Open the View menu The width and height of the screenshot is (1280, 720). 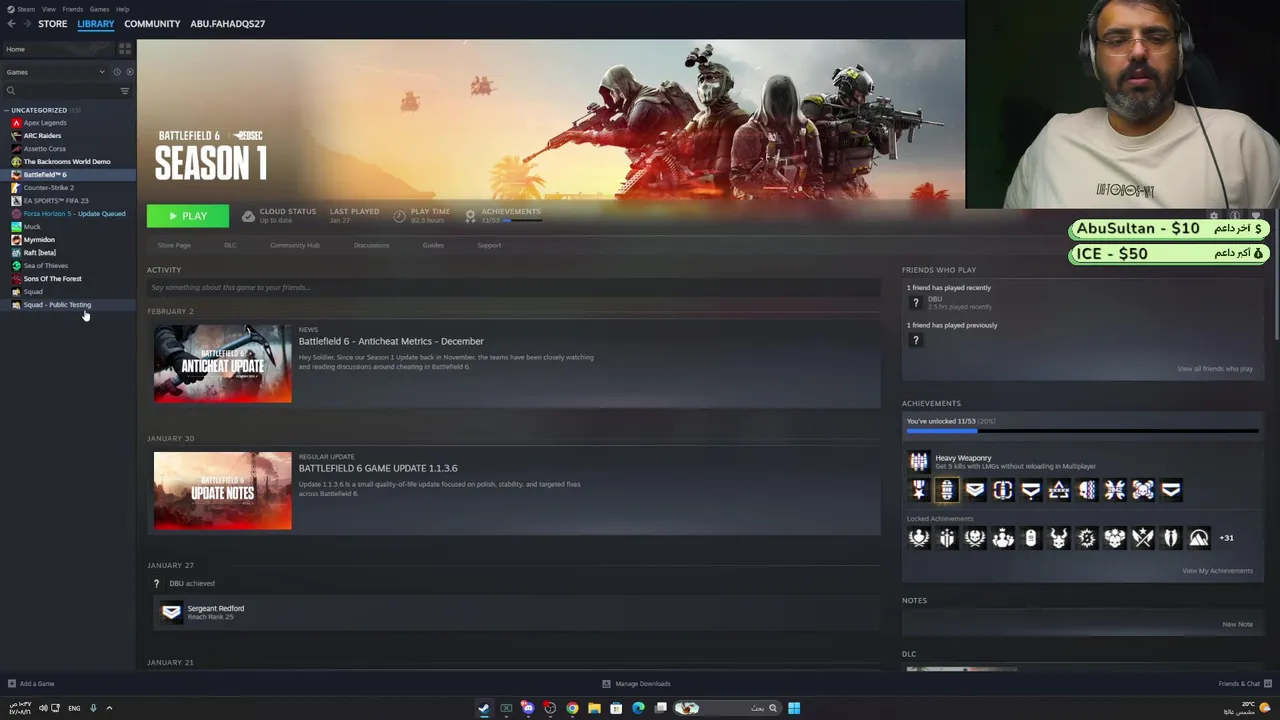(x=48, y=9)
